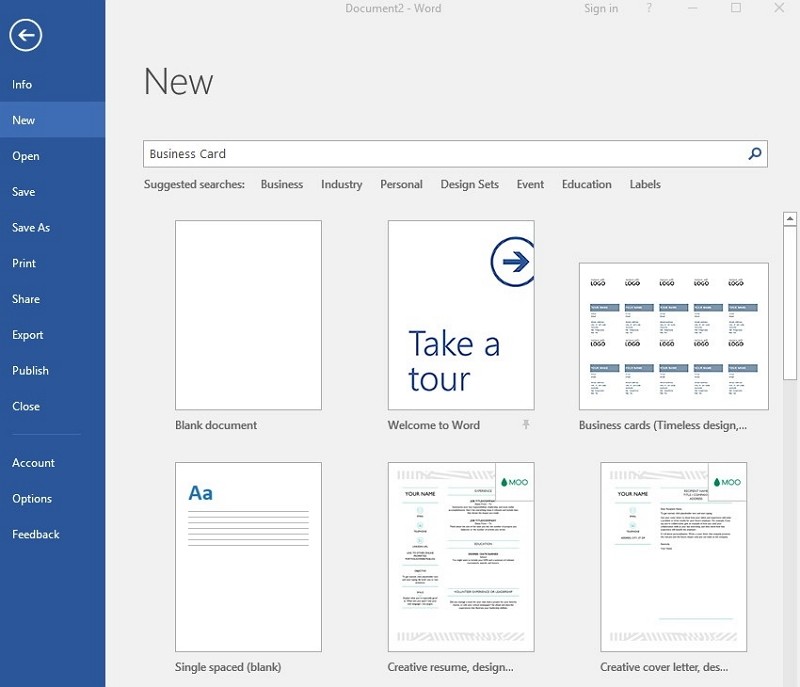Click the templates list scrollbar thumb
This screenshot has height=687, width=800.
790,303
